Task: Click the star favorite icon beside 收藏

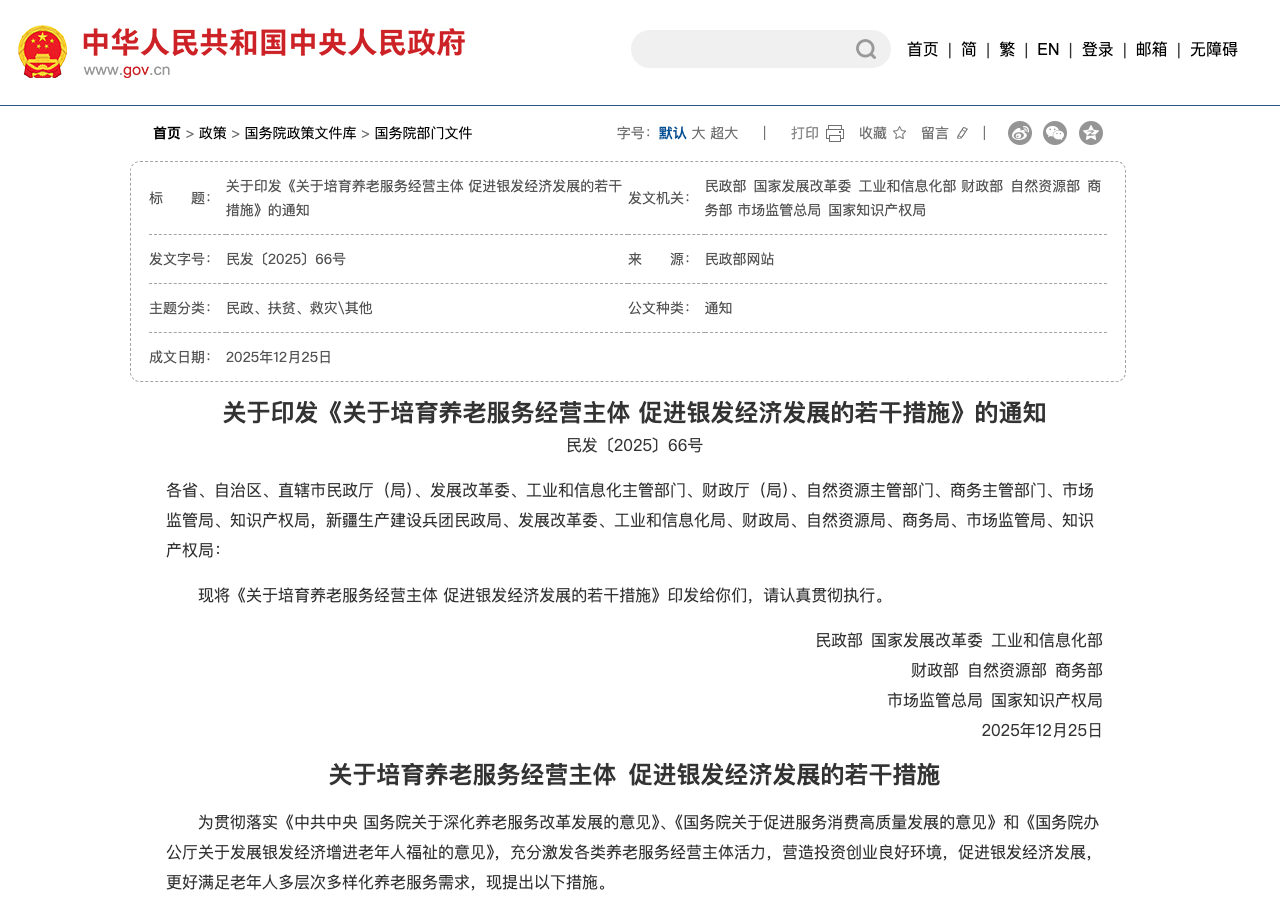Action: 899,133
